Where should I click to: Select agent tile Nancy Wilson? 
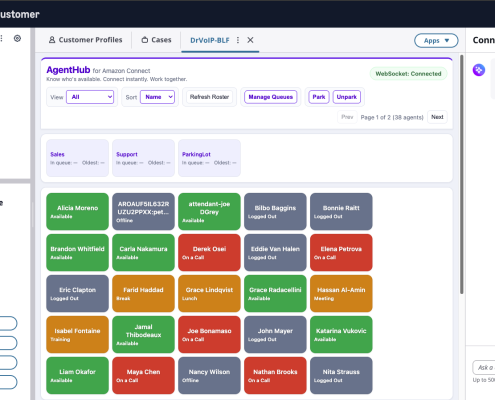(x=209, y=376)
